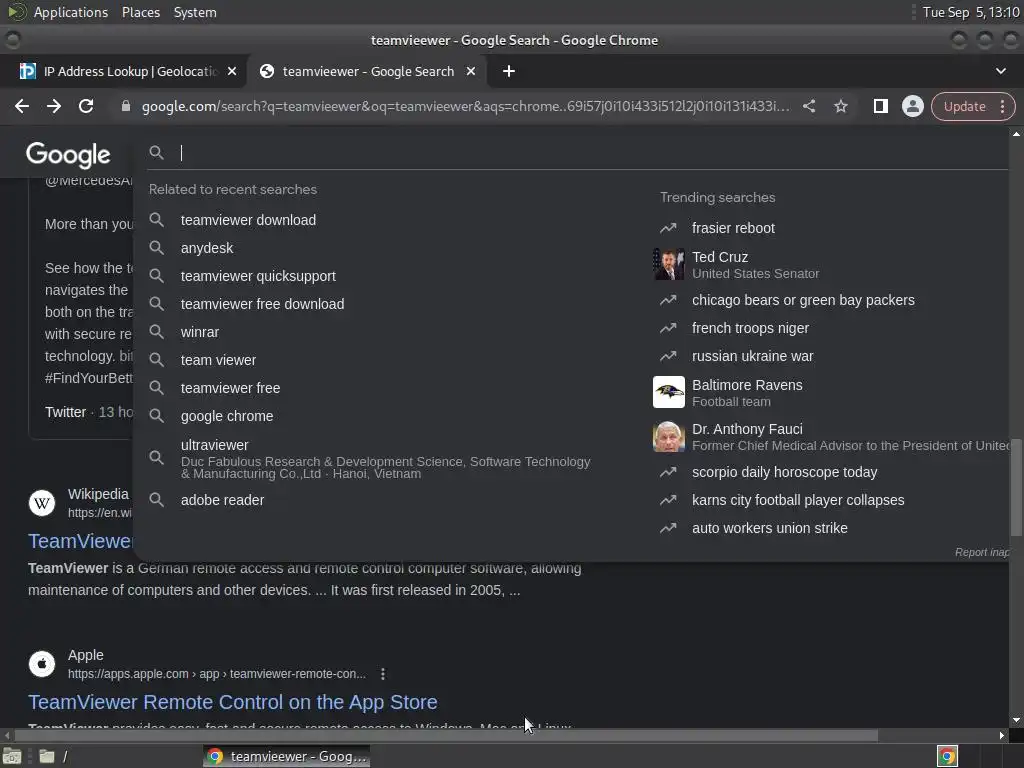Click the Chrome icon in bottom-right panel
This screenshot has height=768, width=1024.
947,756
